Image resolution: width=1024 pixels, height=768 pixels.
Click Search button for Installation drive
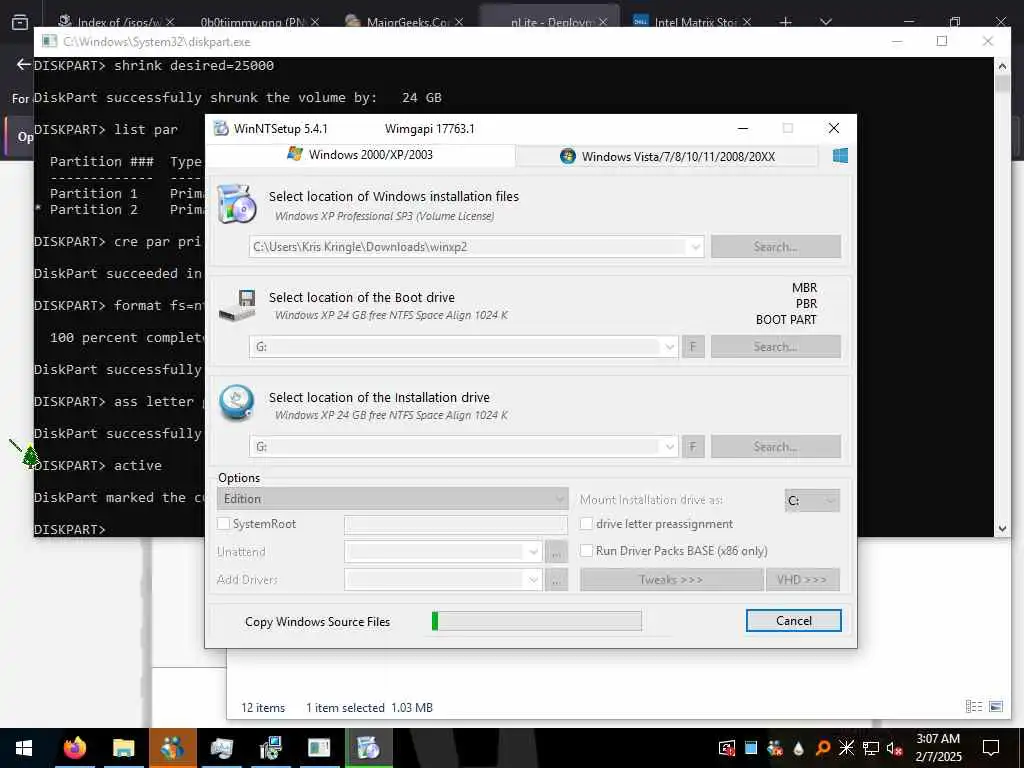tap(775, 447)
